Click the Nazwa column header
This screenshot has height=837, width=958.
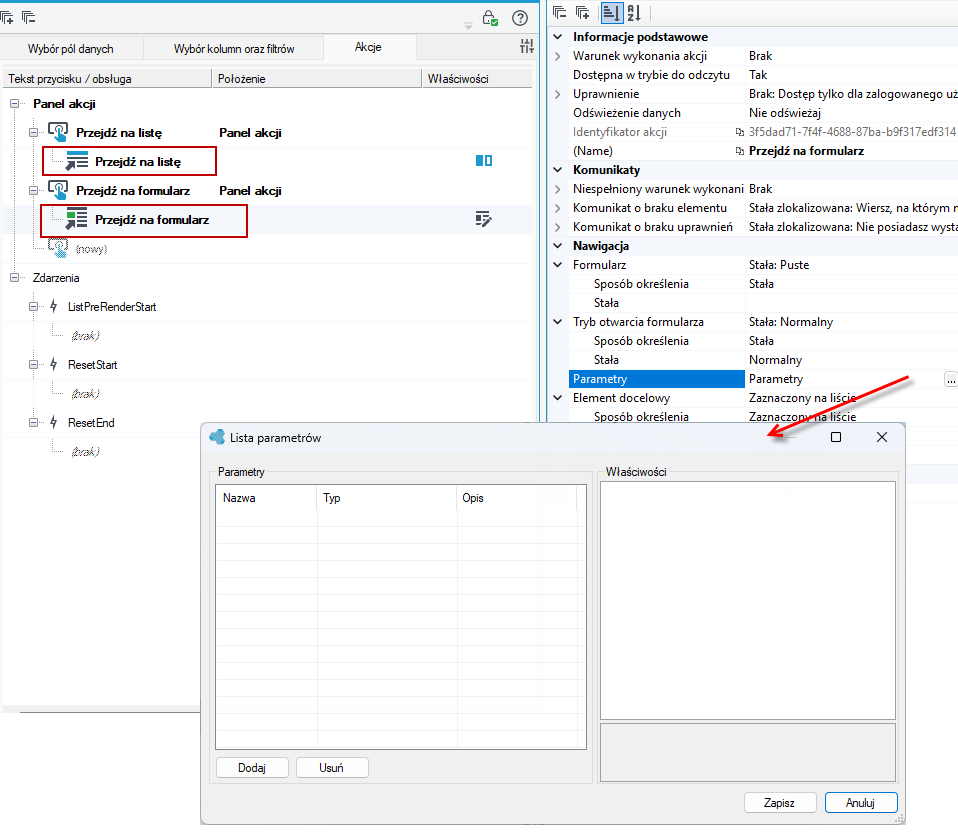(x=266, y=498)
